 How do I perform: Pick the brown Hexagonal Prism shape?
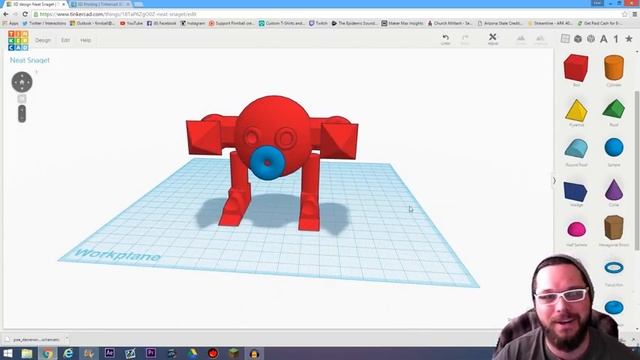[x=614, y=228]
